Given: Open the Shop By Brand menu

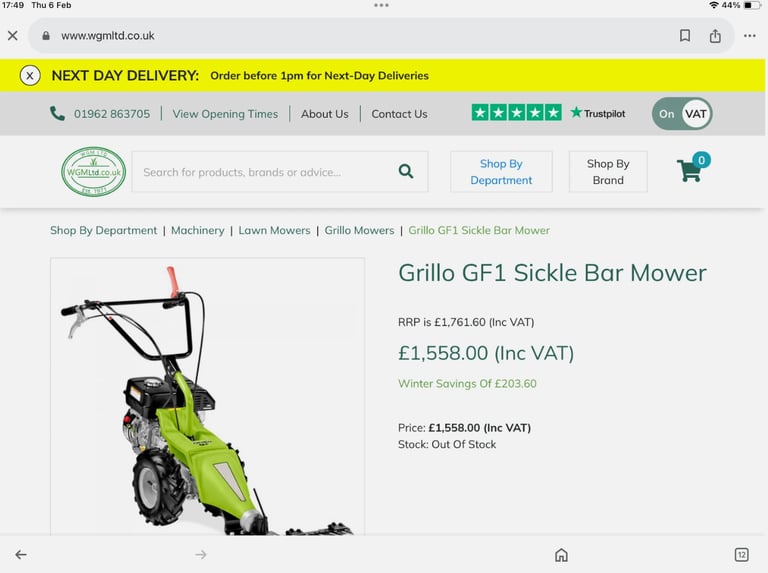Looking at the screenshot, I should 608,172.
